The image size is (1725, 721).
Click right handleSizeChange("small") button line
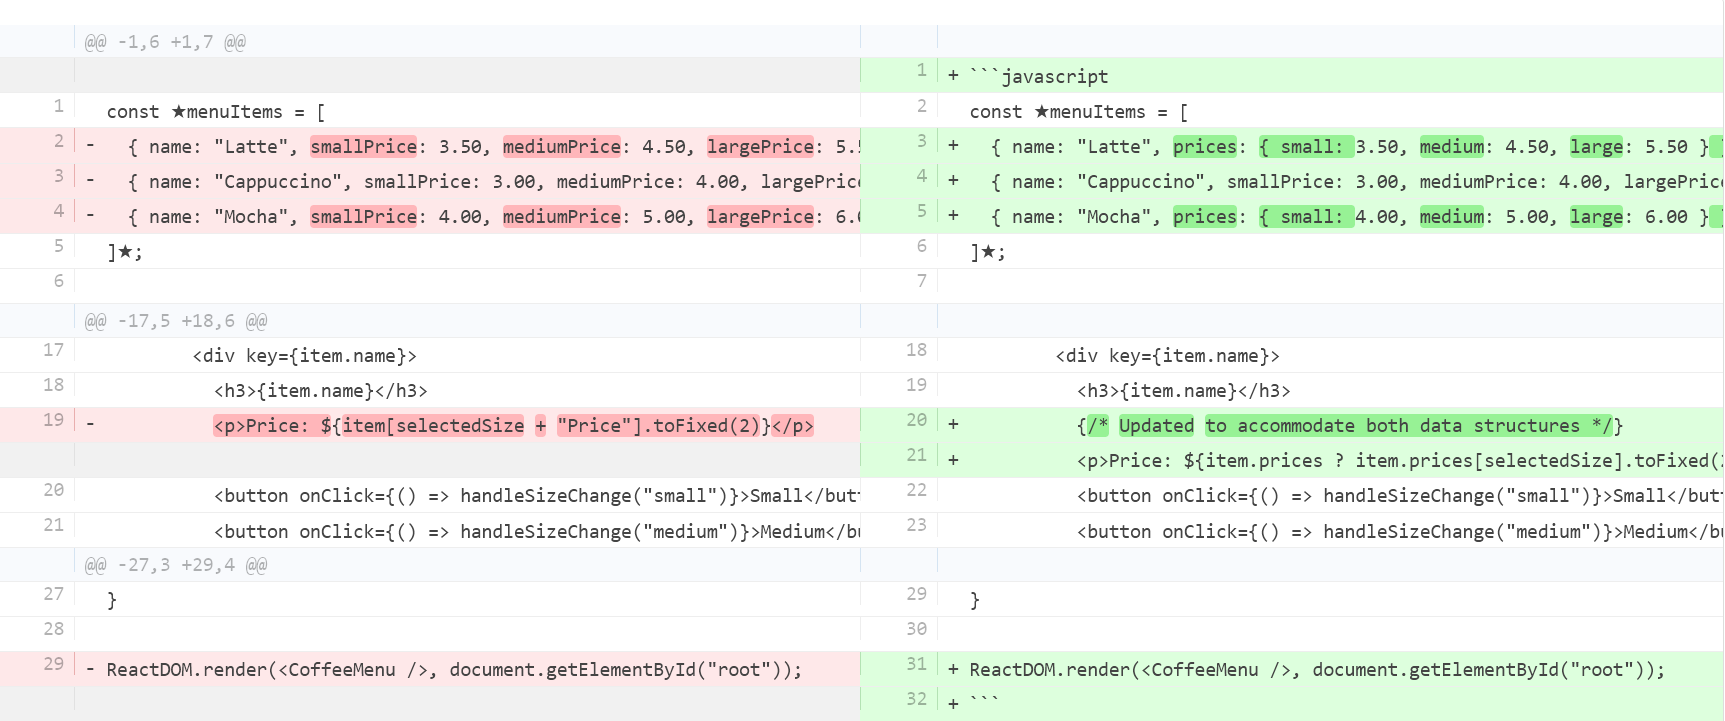[1399, 496]
